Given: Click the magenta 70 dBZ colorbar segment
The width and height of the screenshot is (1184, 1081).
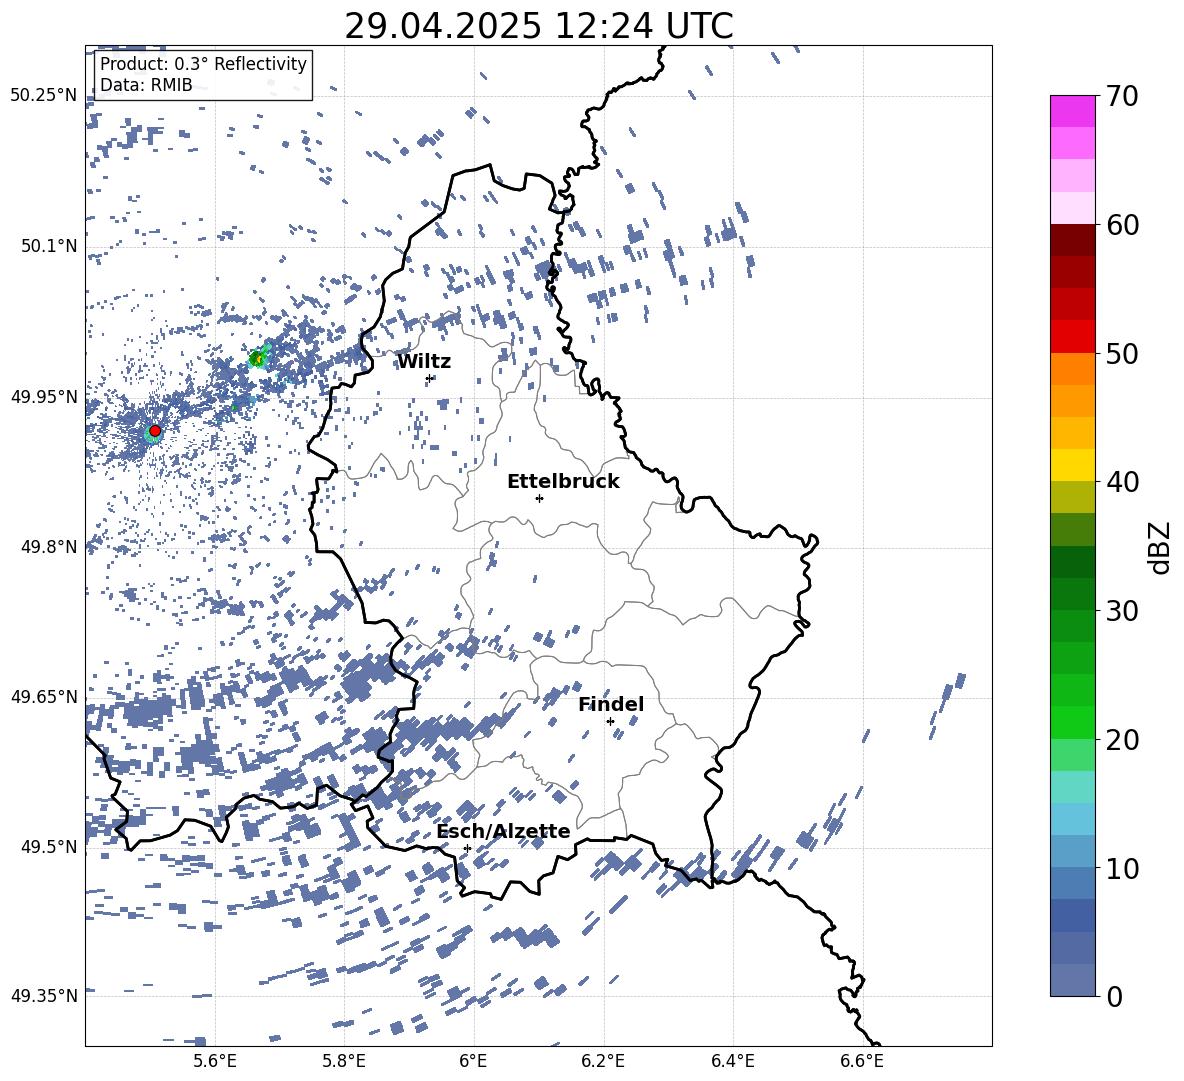Looking at the screenshot, I should (1072, 111).
